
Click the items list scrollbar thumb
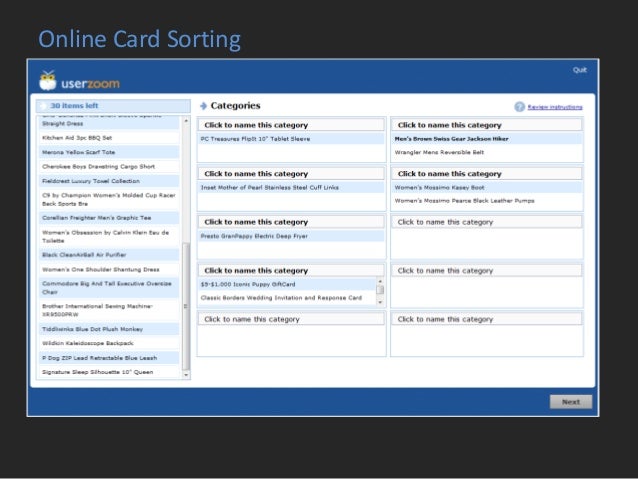point(186,306)
